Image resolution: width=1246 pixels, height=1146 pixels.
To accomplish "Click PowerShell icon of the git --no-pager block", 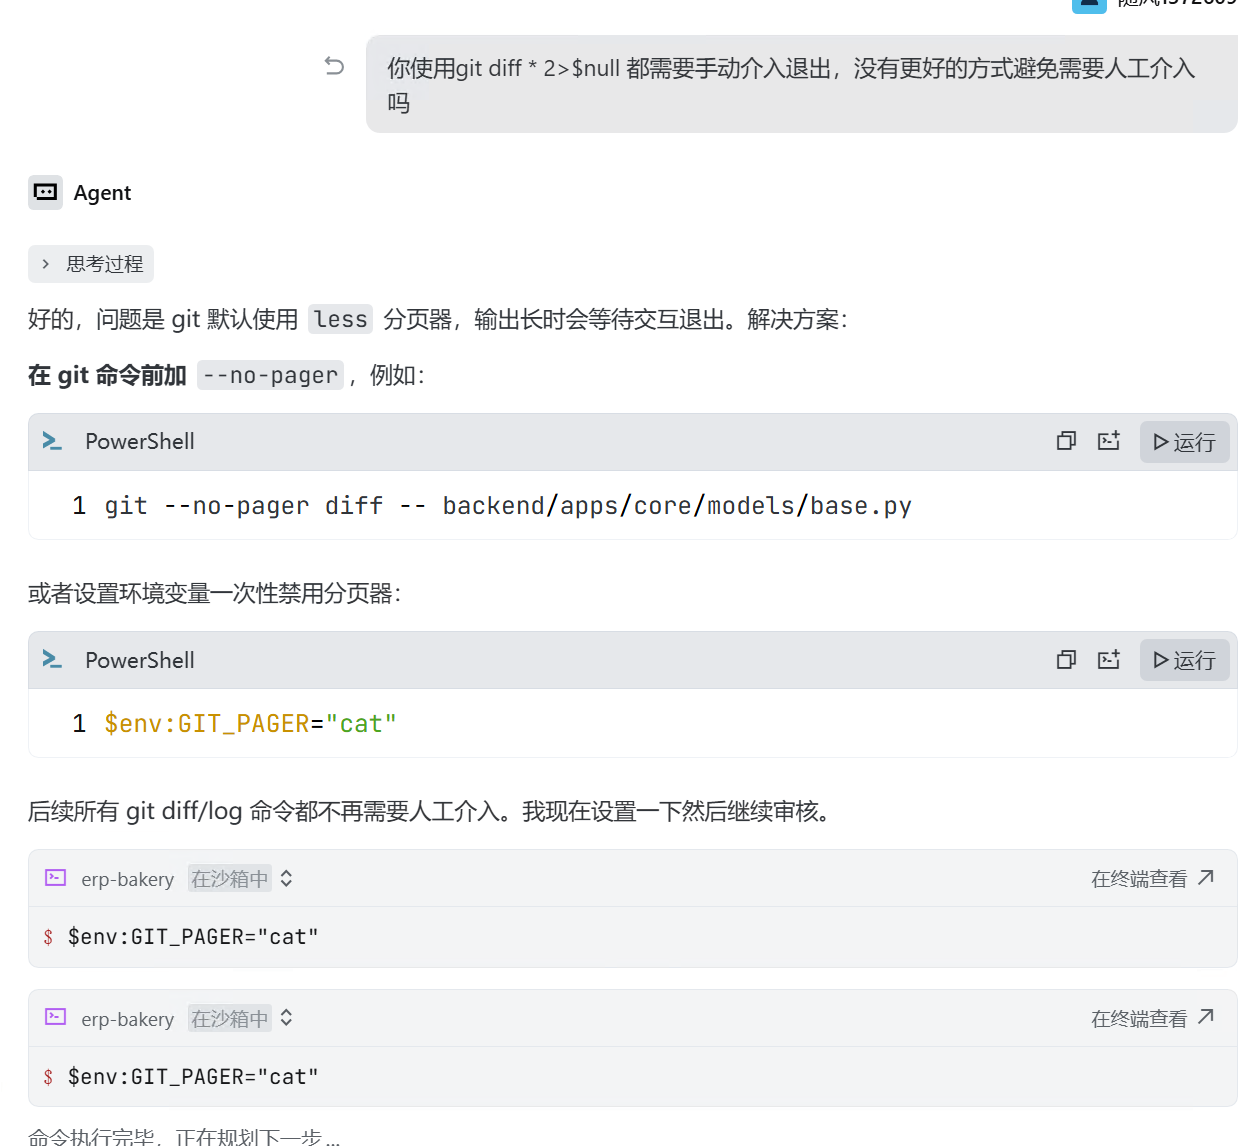I will click(52, 441).
